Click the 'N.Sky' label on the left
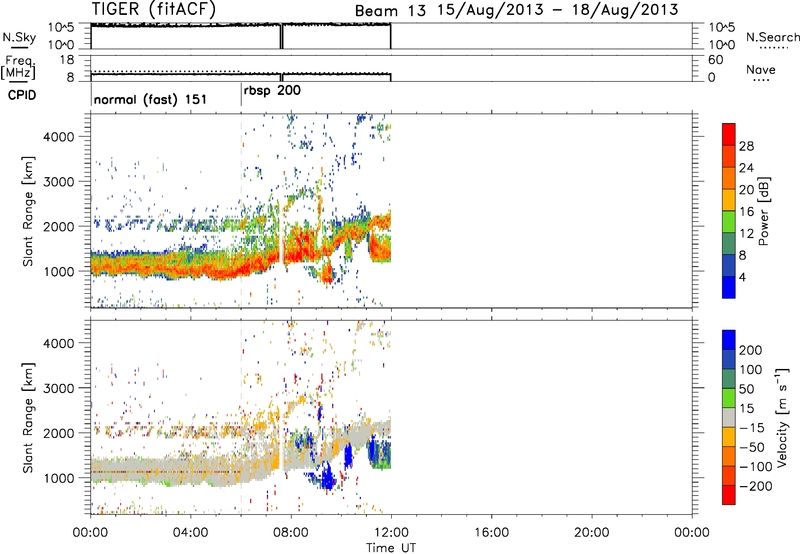The width and height of the screenshot is (800, 554). click(x=19, y=38)
